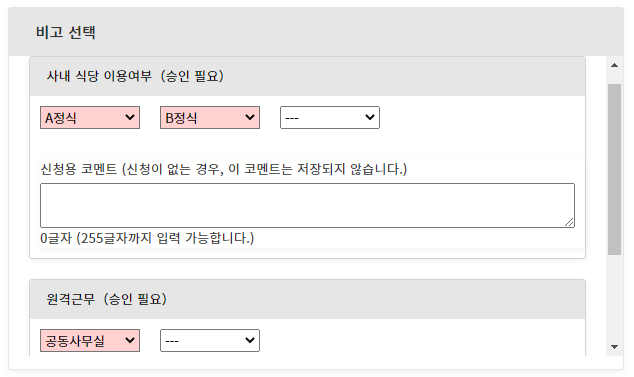Open the 공동사무실 remote work dropdown
The image size is (634, 377).
pyautogui.click(x=90, y=341)
